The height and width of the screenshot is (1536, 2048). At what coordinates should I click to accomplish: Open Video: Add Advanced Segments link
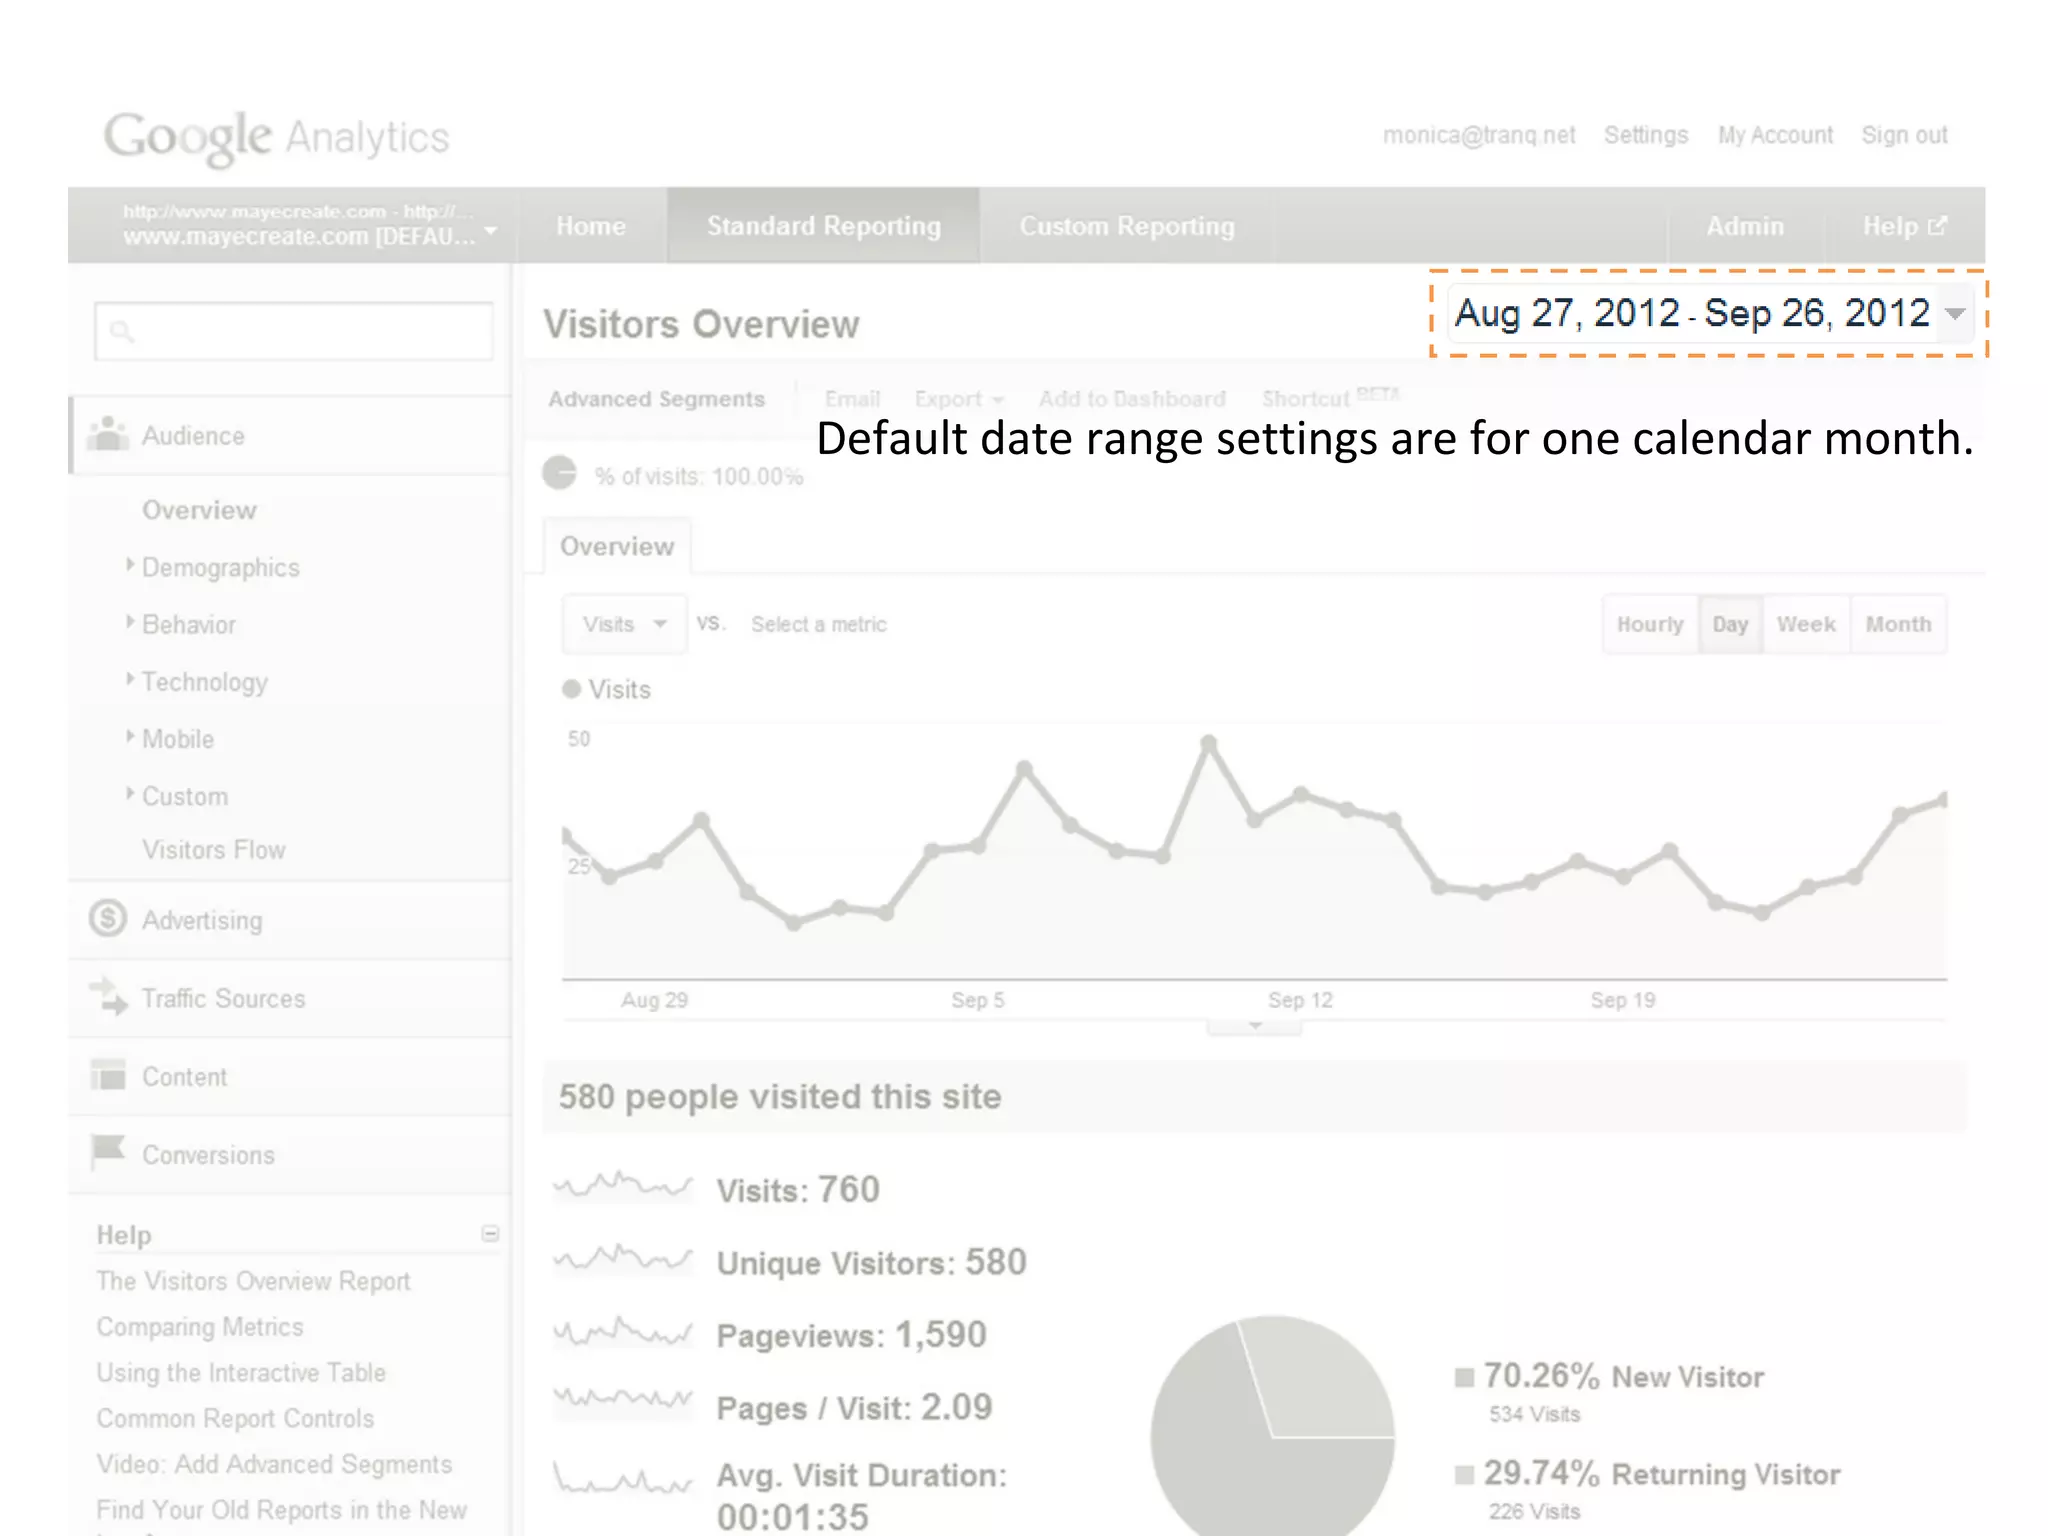pos(274,1464)
